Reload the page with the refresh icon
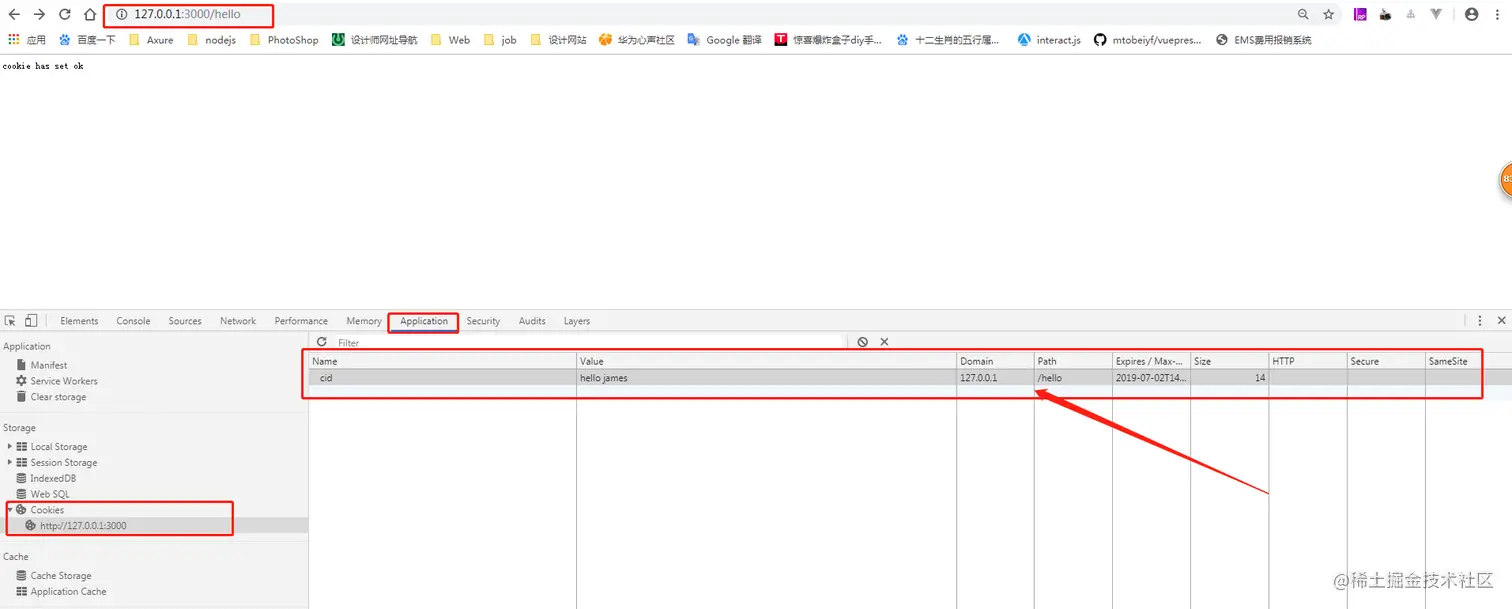This screenshot has height=609, width=1512. coord(65,15)
